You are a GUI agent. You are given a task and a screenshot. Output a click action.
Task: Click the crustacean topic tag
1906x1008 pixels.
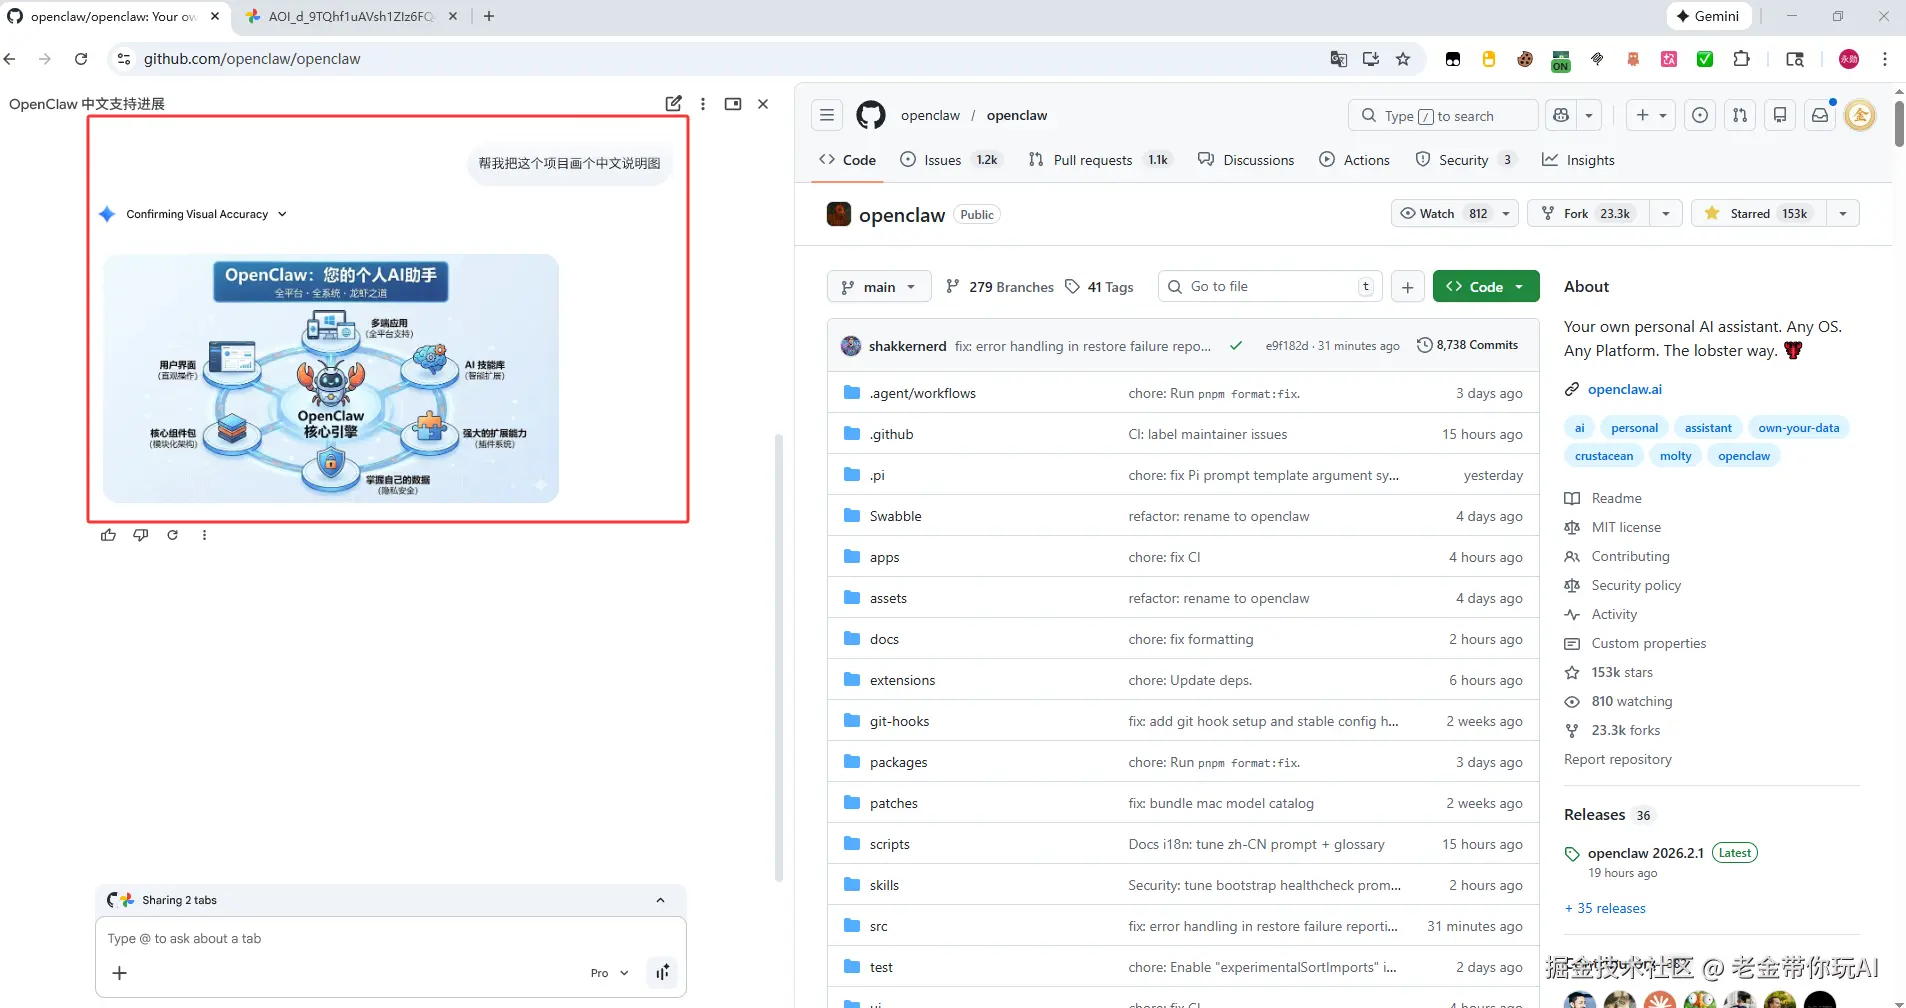click(1603, 456)
